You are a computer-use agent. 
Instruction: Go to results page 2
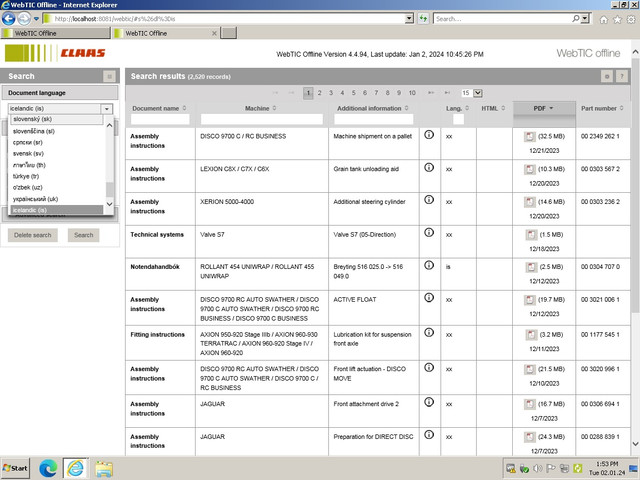[319, 93]
